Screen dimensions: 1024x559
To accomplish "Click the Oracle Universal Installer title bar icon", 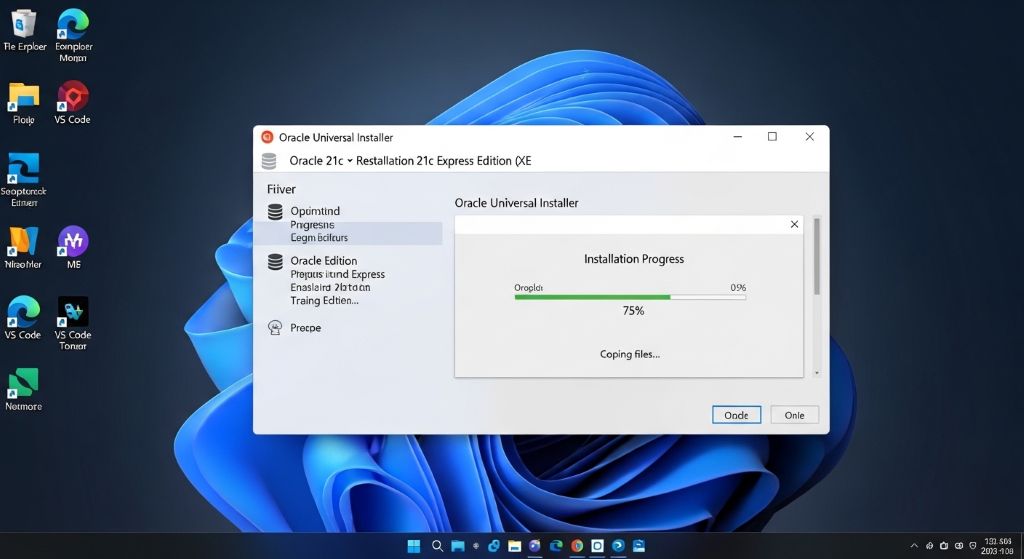I will pyautogui.click(x=266, y=137).
